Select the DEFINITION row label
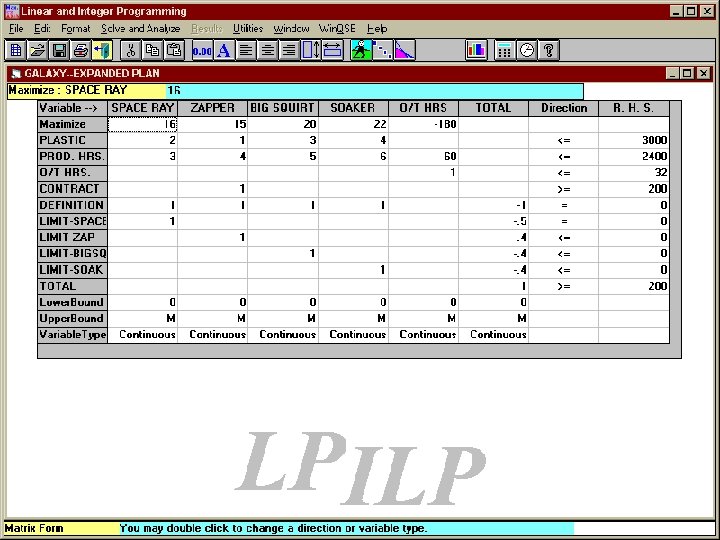 (73, 205)
